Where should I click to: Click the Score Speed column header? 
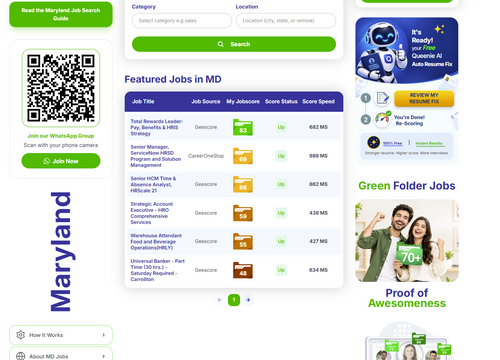(x=318, y=101)
